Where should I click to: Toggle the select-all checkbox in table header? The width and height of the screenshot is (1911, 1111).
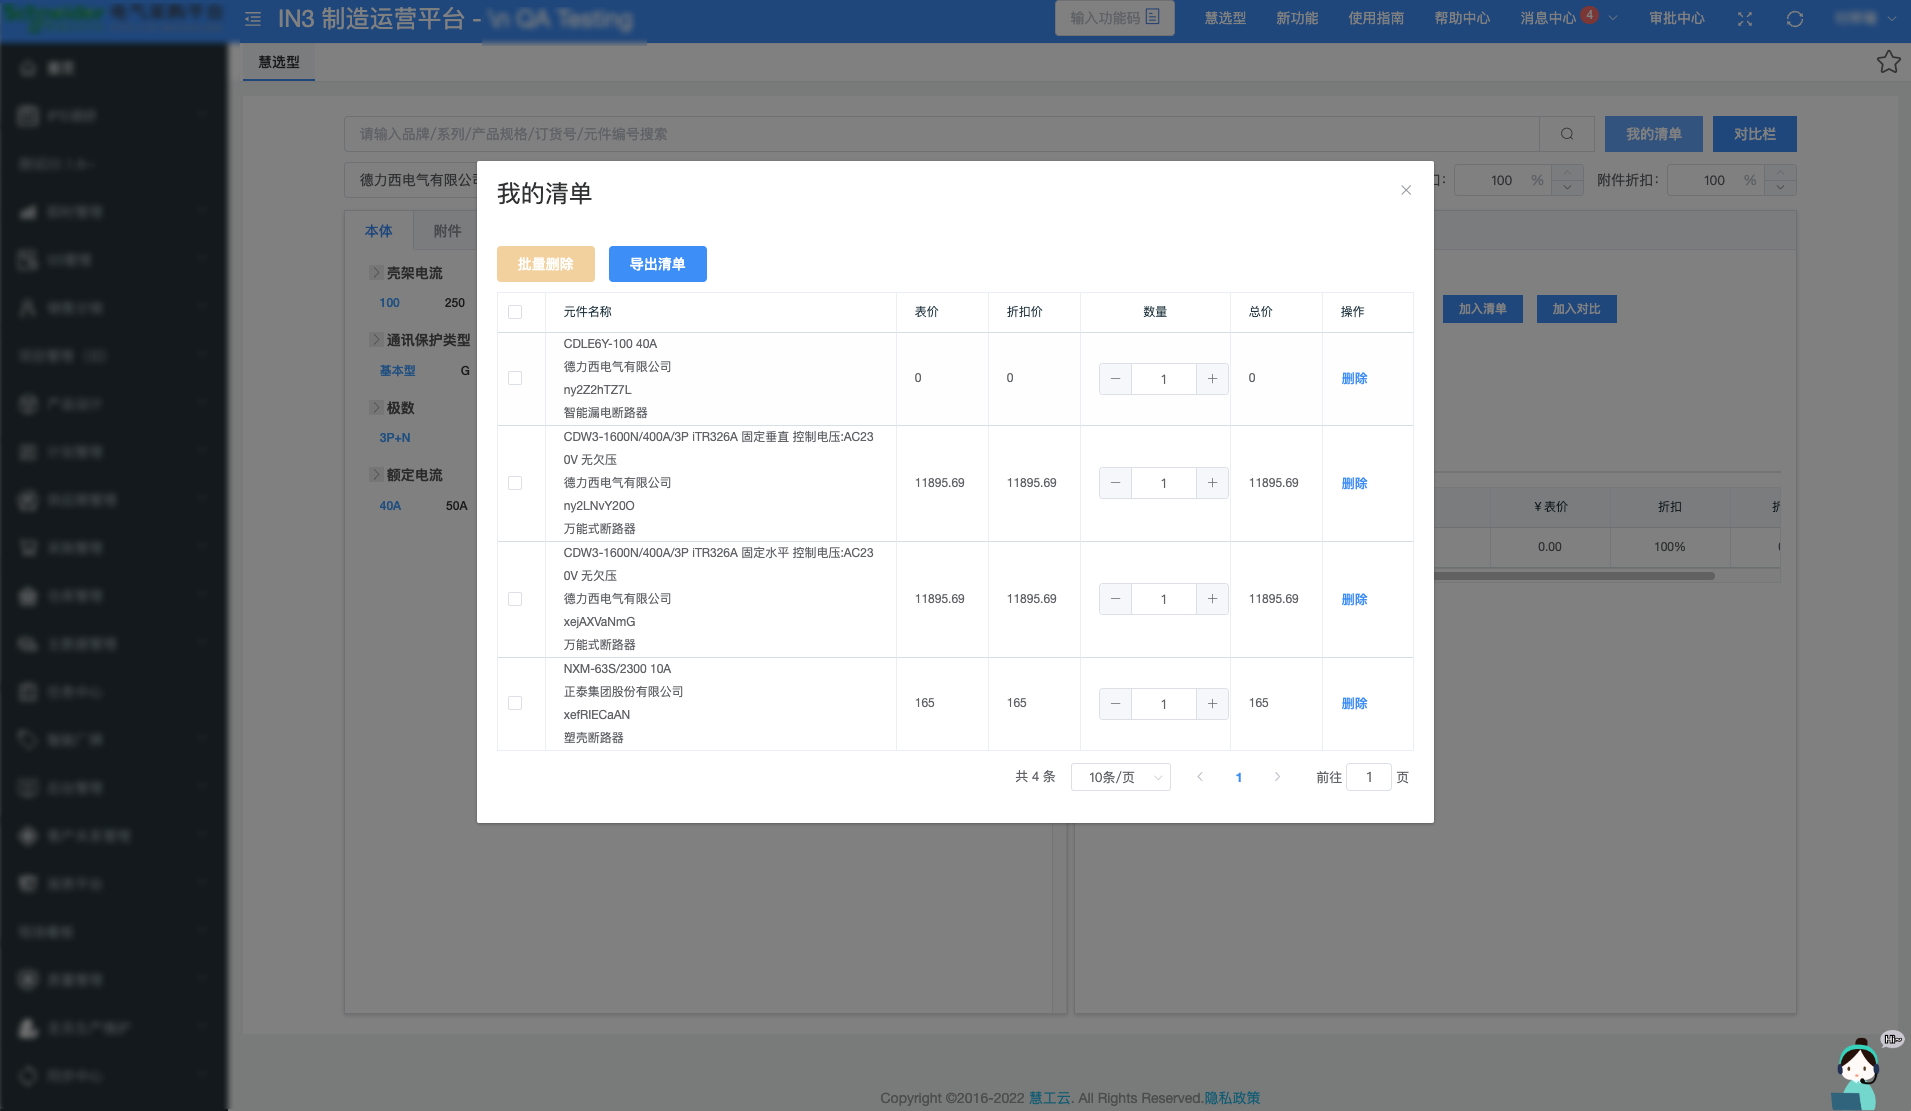click(x=515, y=312)
